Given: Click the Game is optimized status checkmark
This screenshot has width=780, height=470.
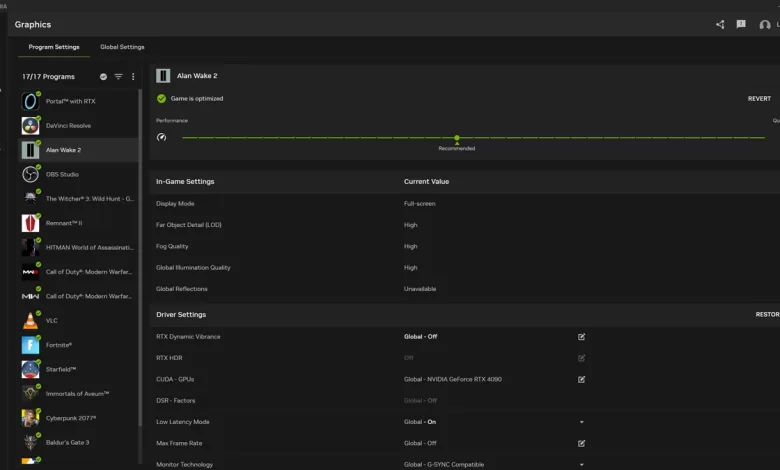Looking at the screenshot, I should pyautogui.click(x=161, y=98).
